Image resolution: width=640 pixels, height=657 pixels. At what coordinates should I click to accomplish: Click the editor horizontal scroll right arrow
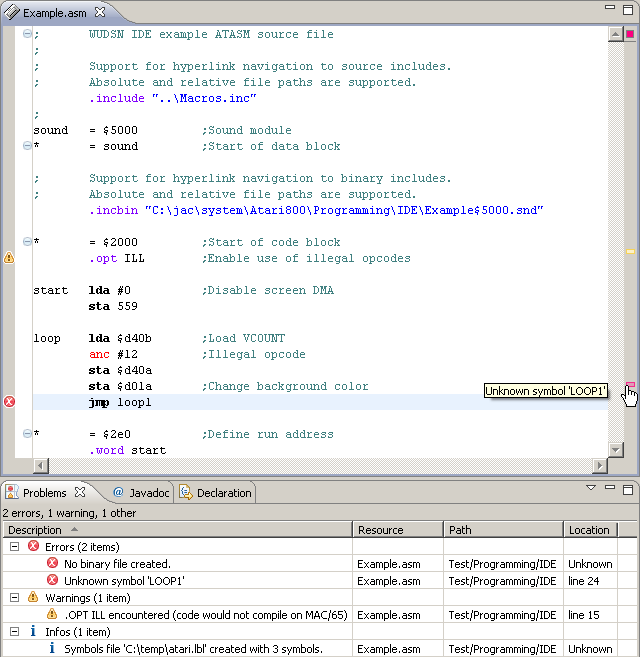pos(600,466)
